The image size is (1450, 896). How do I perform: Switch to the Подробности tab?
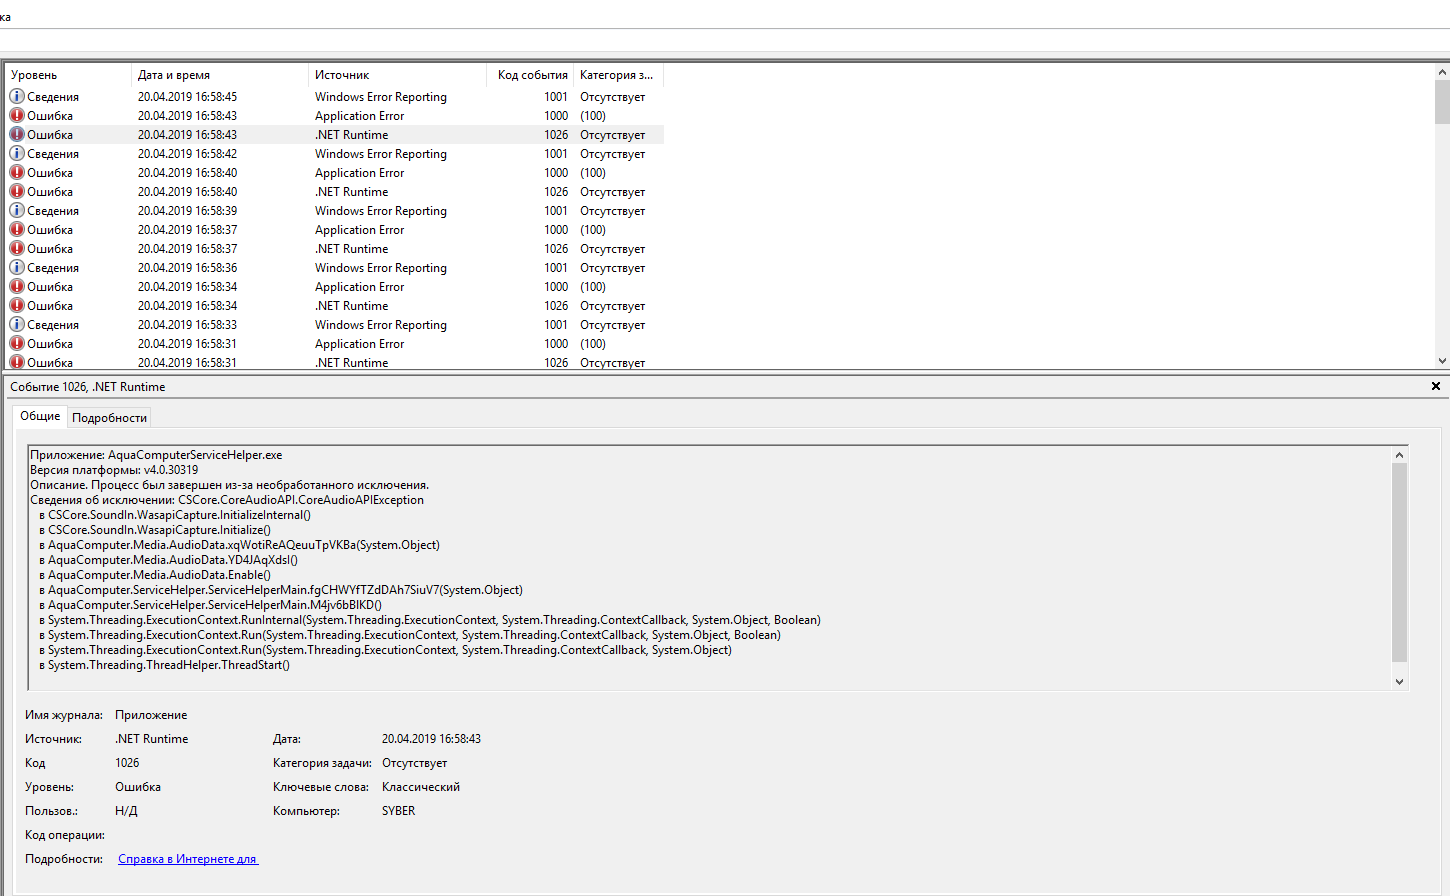[x=109, y=418]
